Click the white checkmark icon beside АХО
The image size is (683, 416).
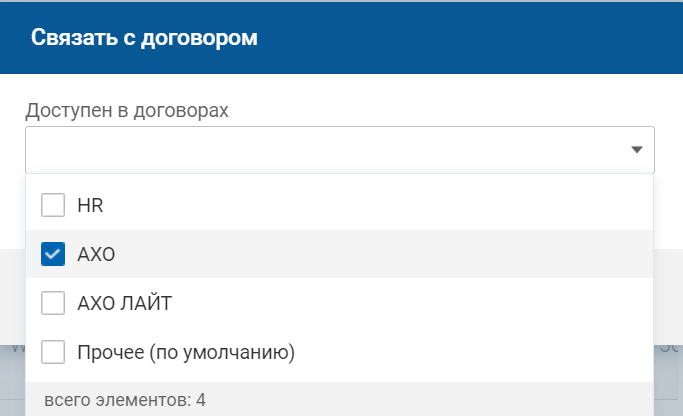click(x=53, y=255)
